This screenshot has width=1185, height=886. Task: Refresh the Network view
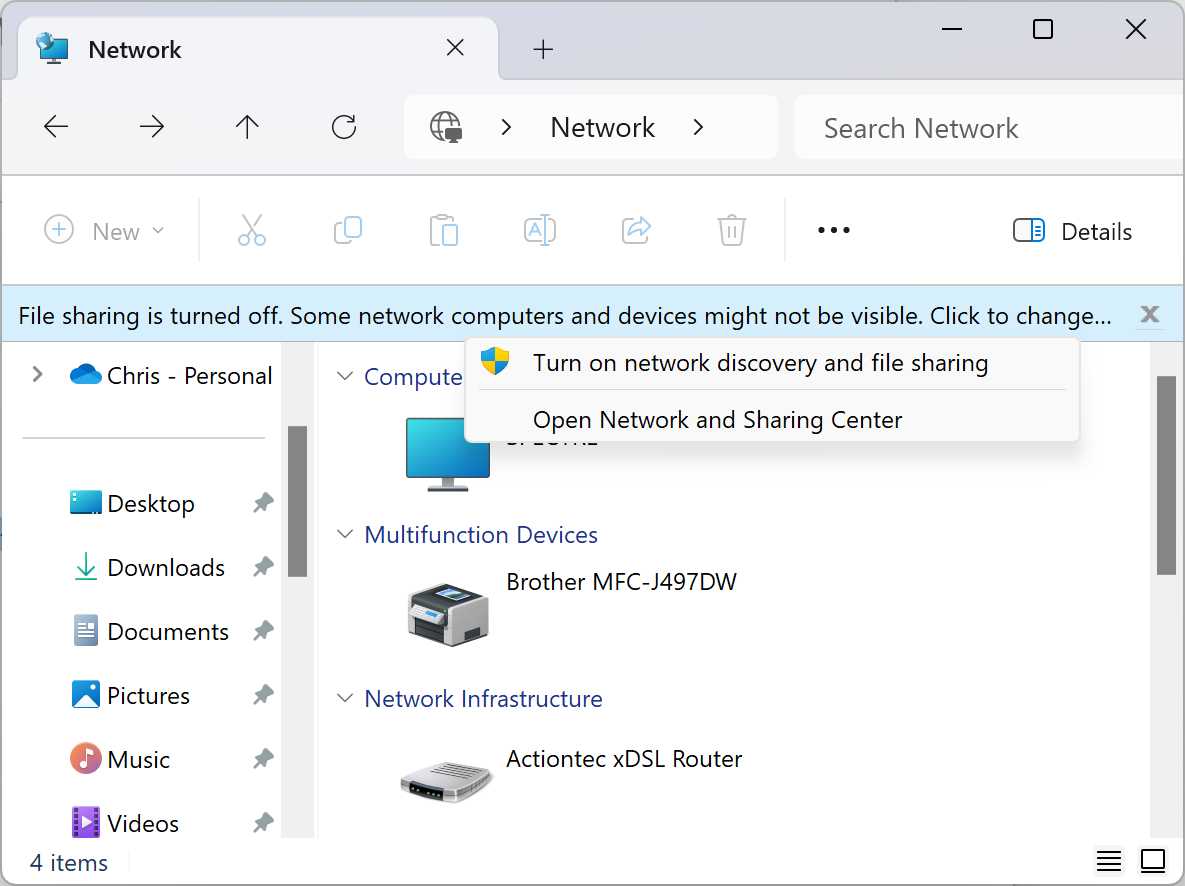point(344,127)
